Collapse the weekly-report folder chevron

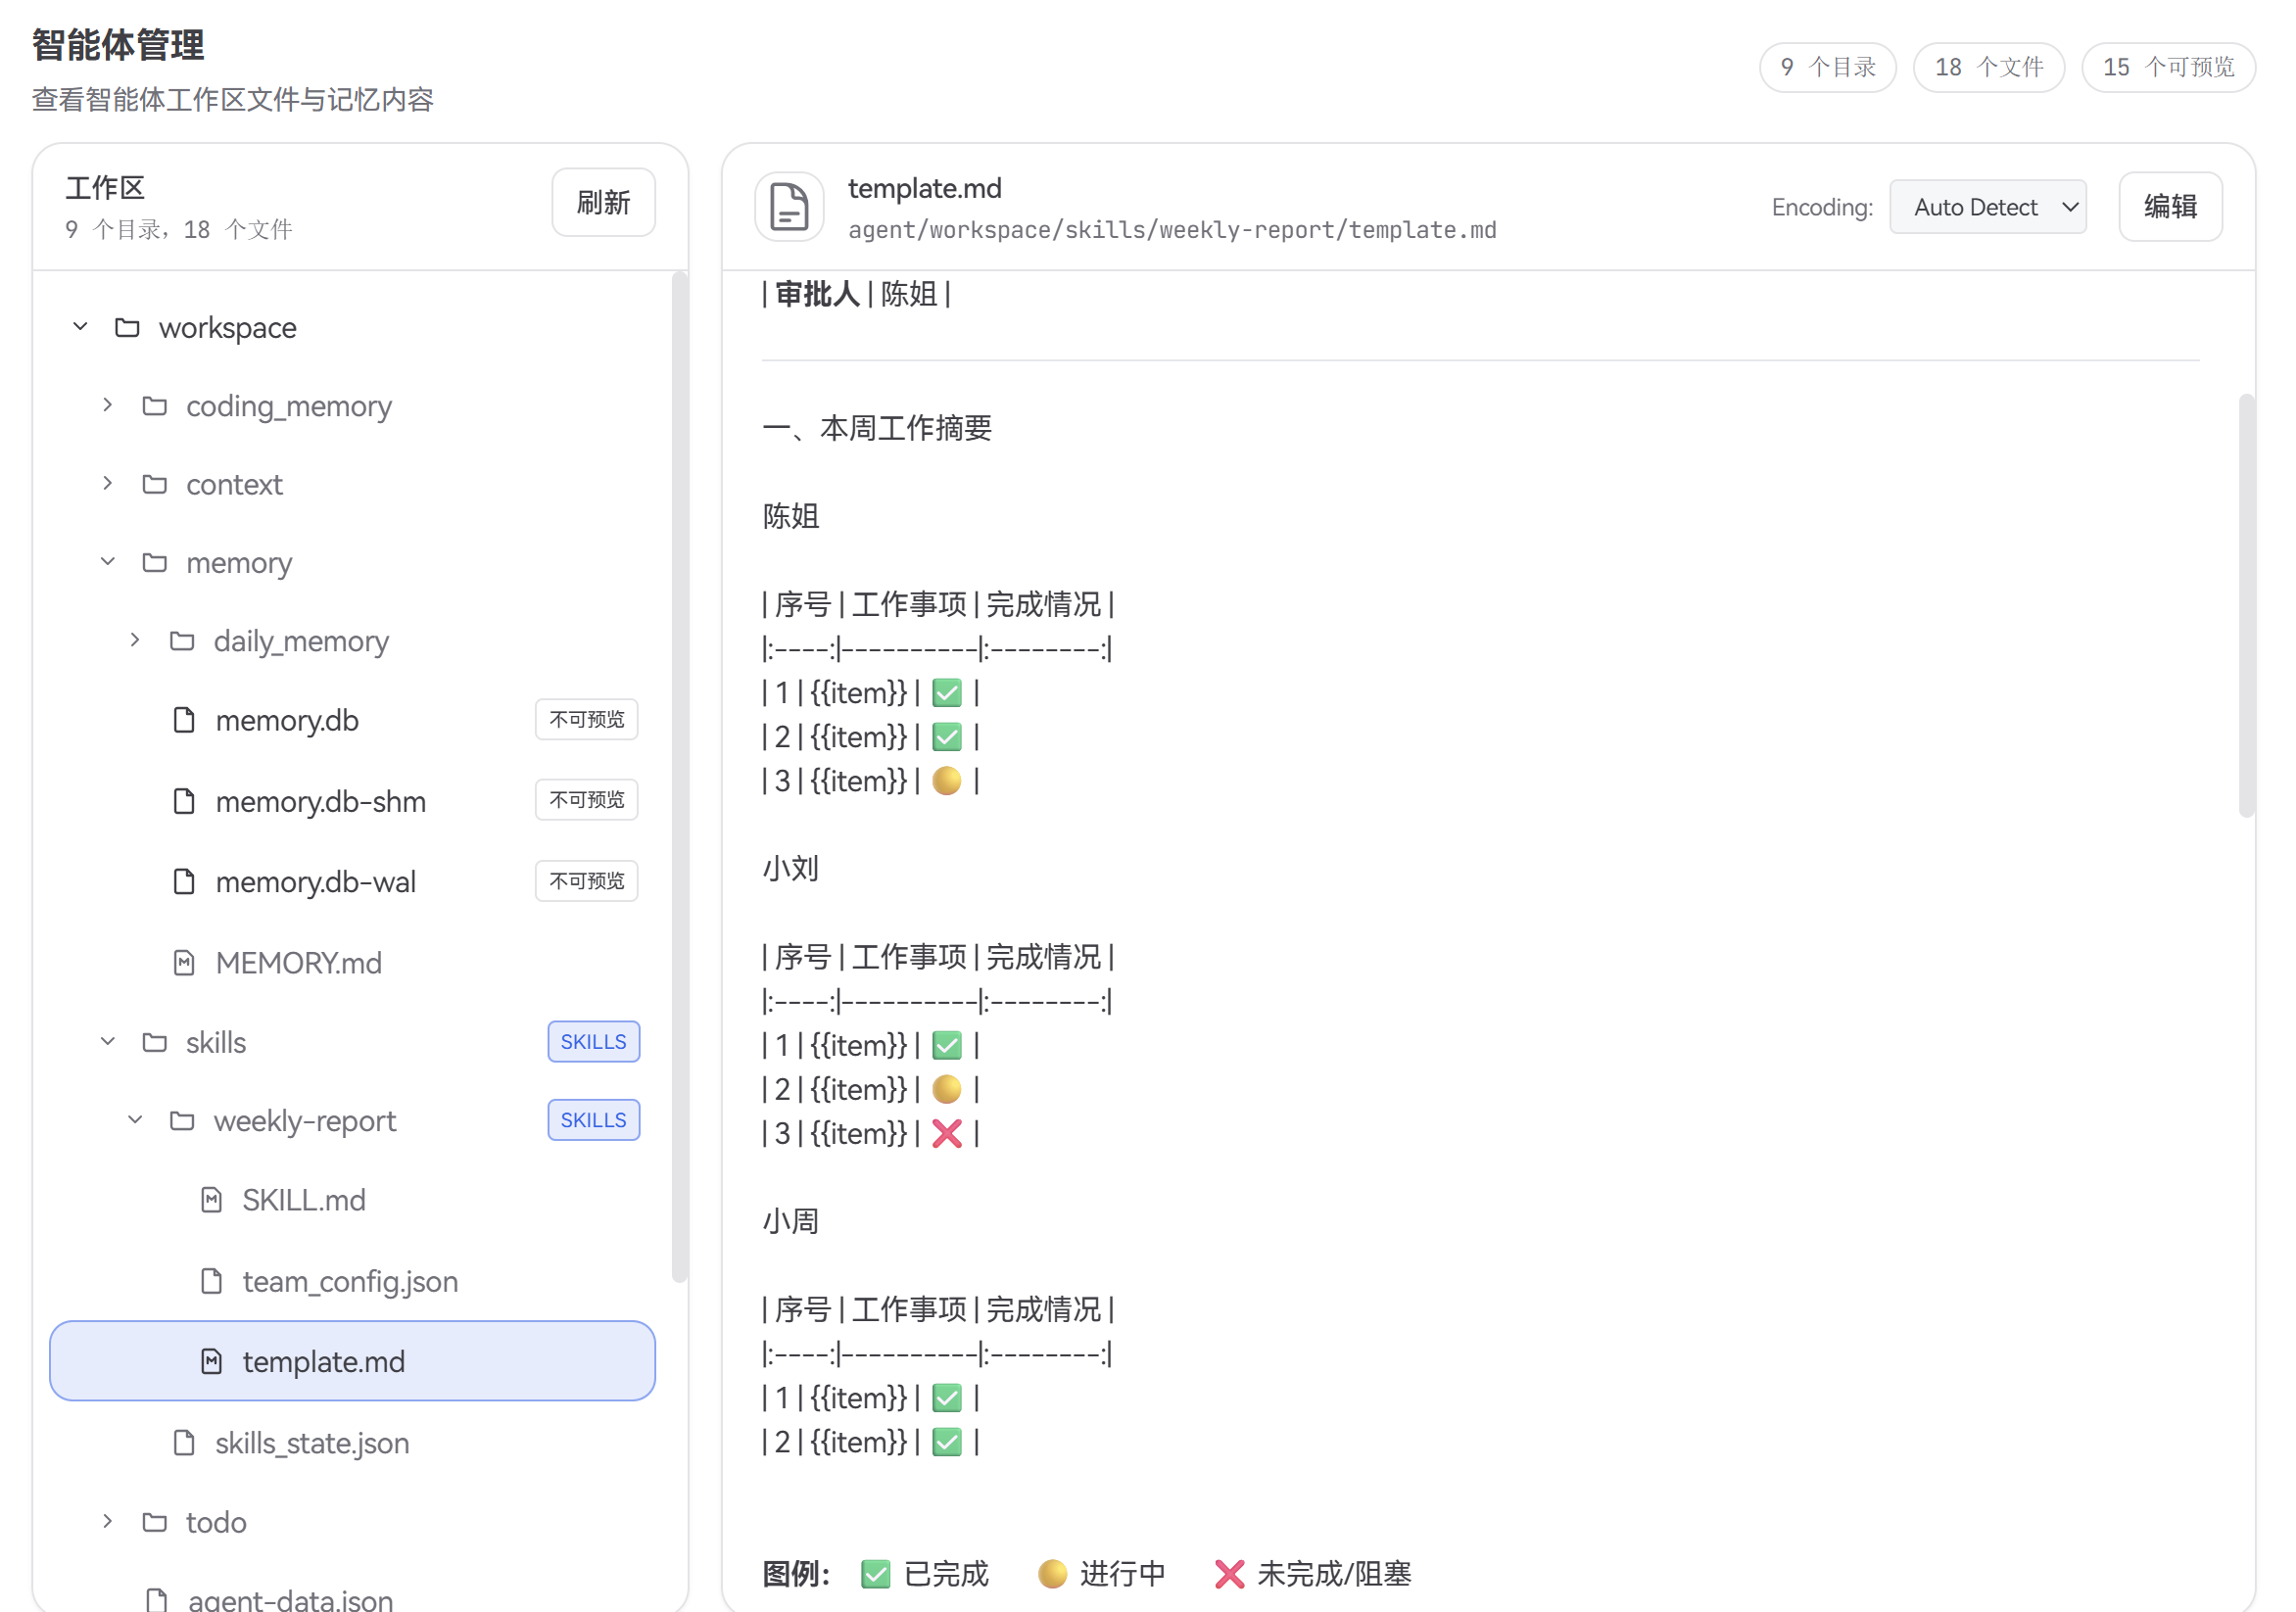tap(135, 1120)
